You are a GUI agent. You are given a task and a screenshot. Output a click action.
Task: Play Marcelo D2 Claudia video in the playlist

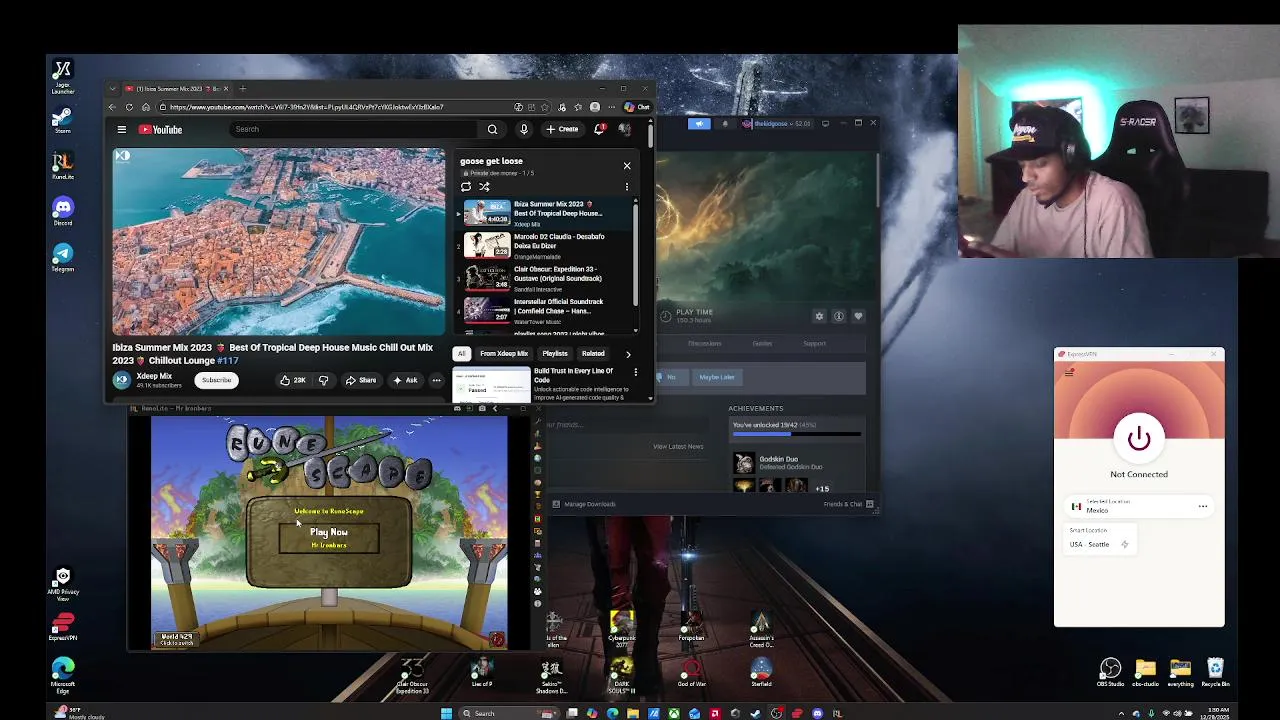(x=545, y=245)
